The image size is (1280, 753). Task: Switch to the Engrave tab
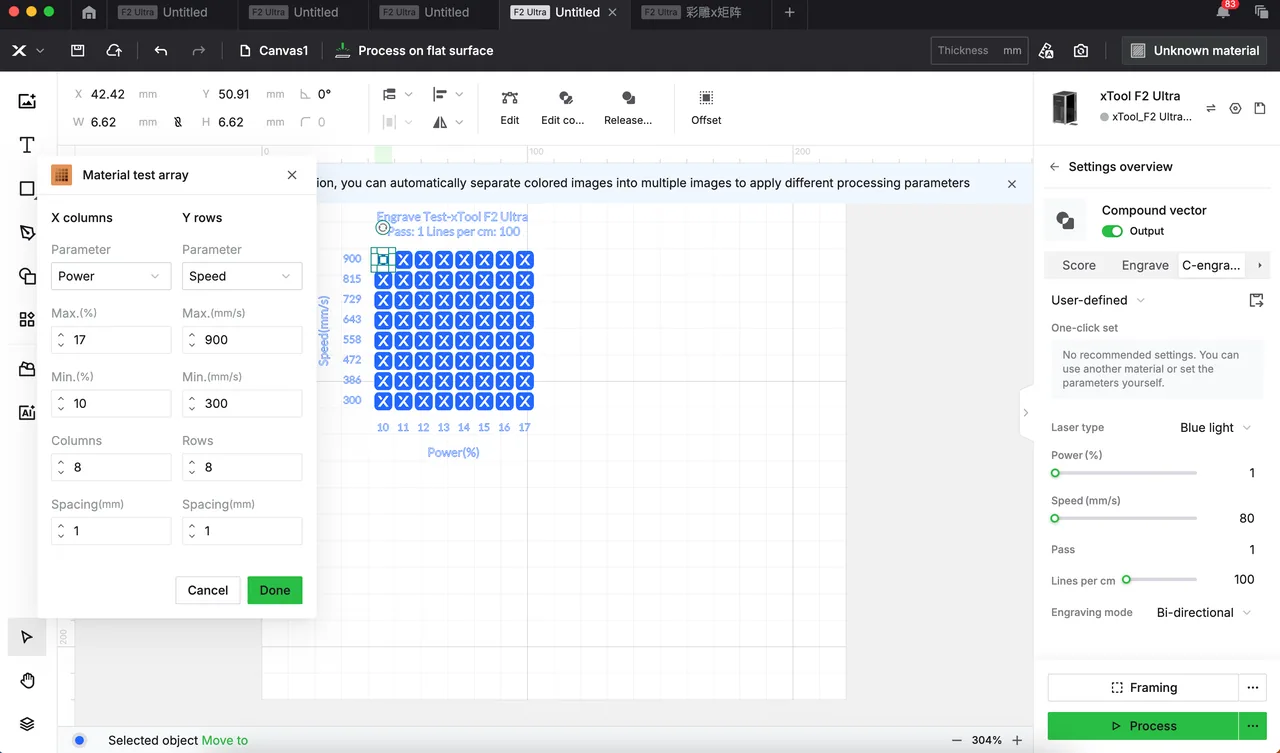pyautogui.click(x=1145, y=265)
